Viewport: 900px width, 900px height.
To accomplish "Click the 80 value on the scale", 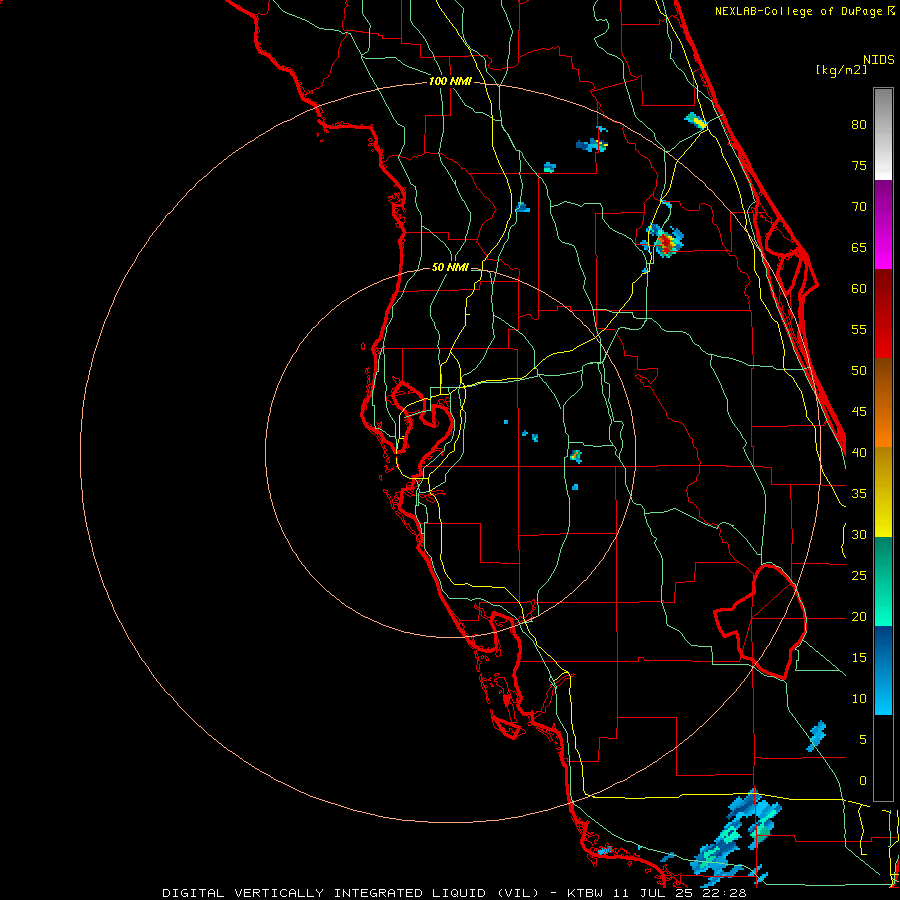I will [859, 125].
